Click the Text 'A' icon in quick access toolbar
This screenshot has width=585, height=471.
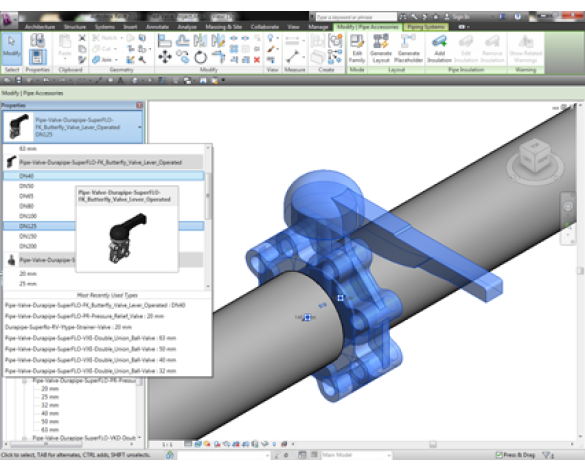(x=121, y=80)
